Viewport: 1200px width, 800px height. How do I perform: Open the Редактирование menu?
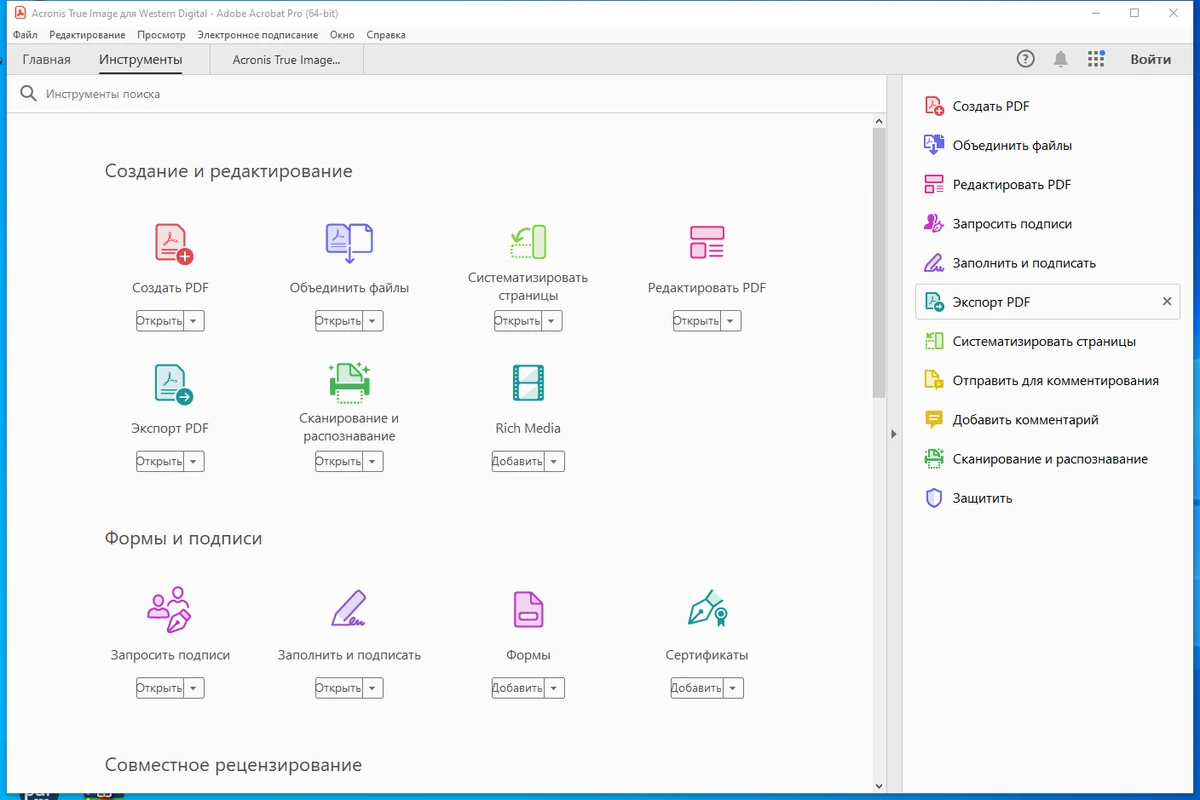coord(87,35)
